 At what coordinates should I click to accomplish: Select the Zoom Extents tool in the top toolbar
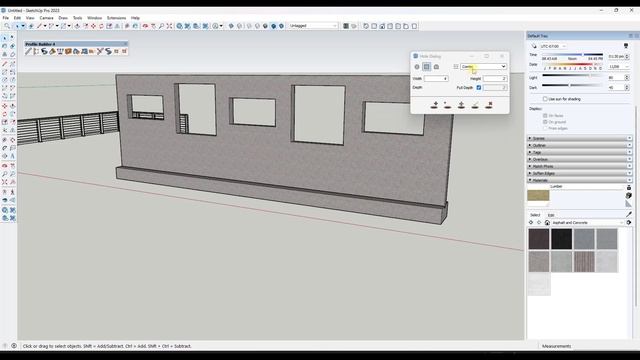click(x=169, y=26)
